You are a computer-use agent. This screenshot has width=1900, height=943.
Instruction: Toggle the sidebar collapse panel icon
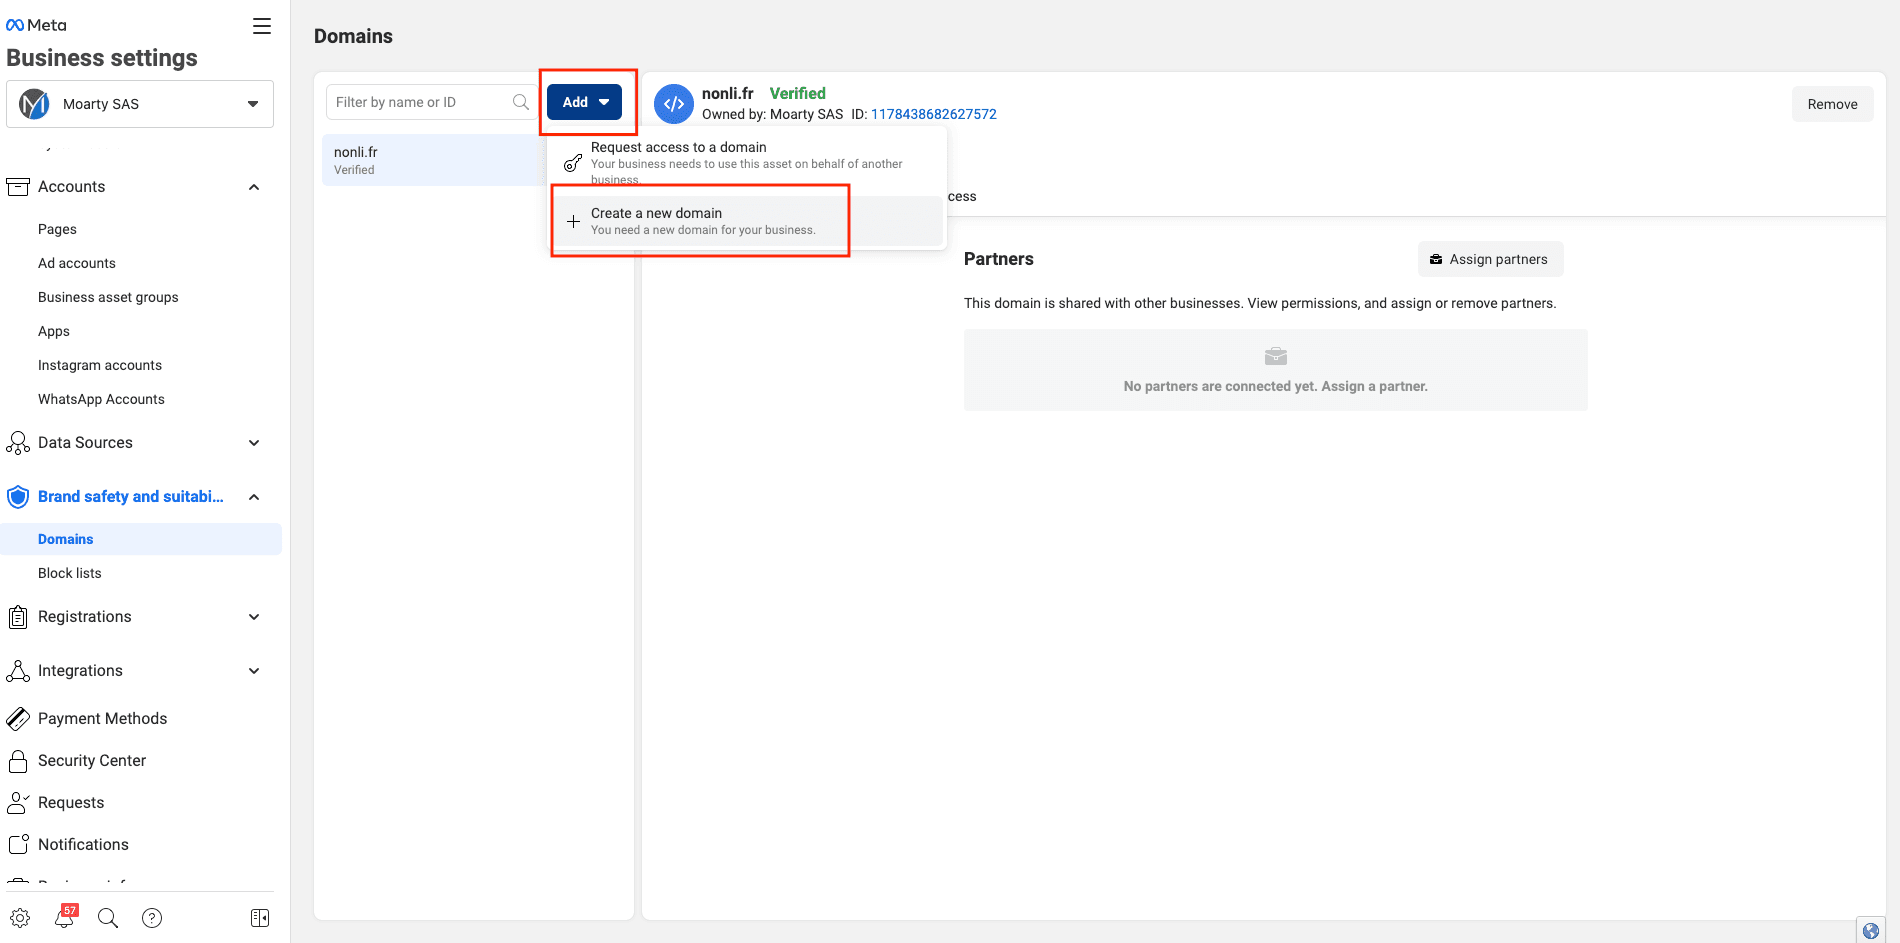point(260,918)
